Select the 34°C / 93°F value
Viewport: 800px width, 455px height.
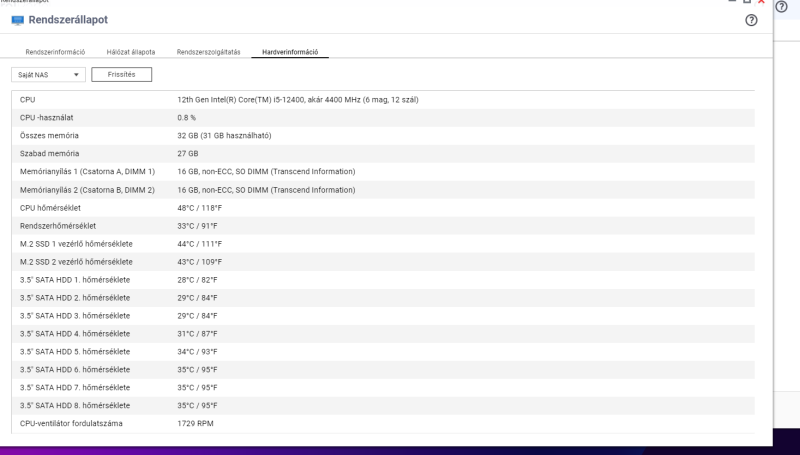197,351
